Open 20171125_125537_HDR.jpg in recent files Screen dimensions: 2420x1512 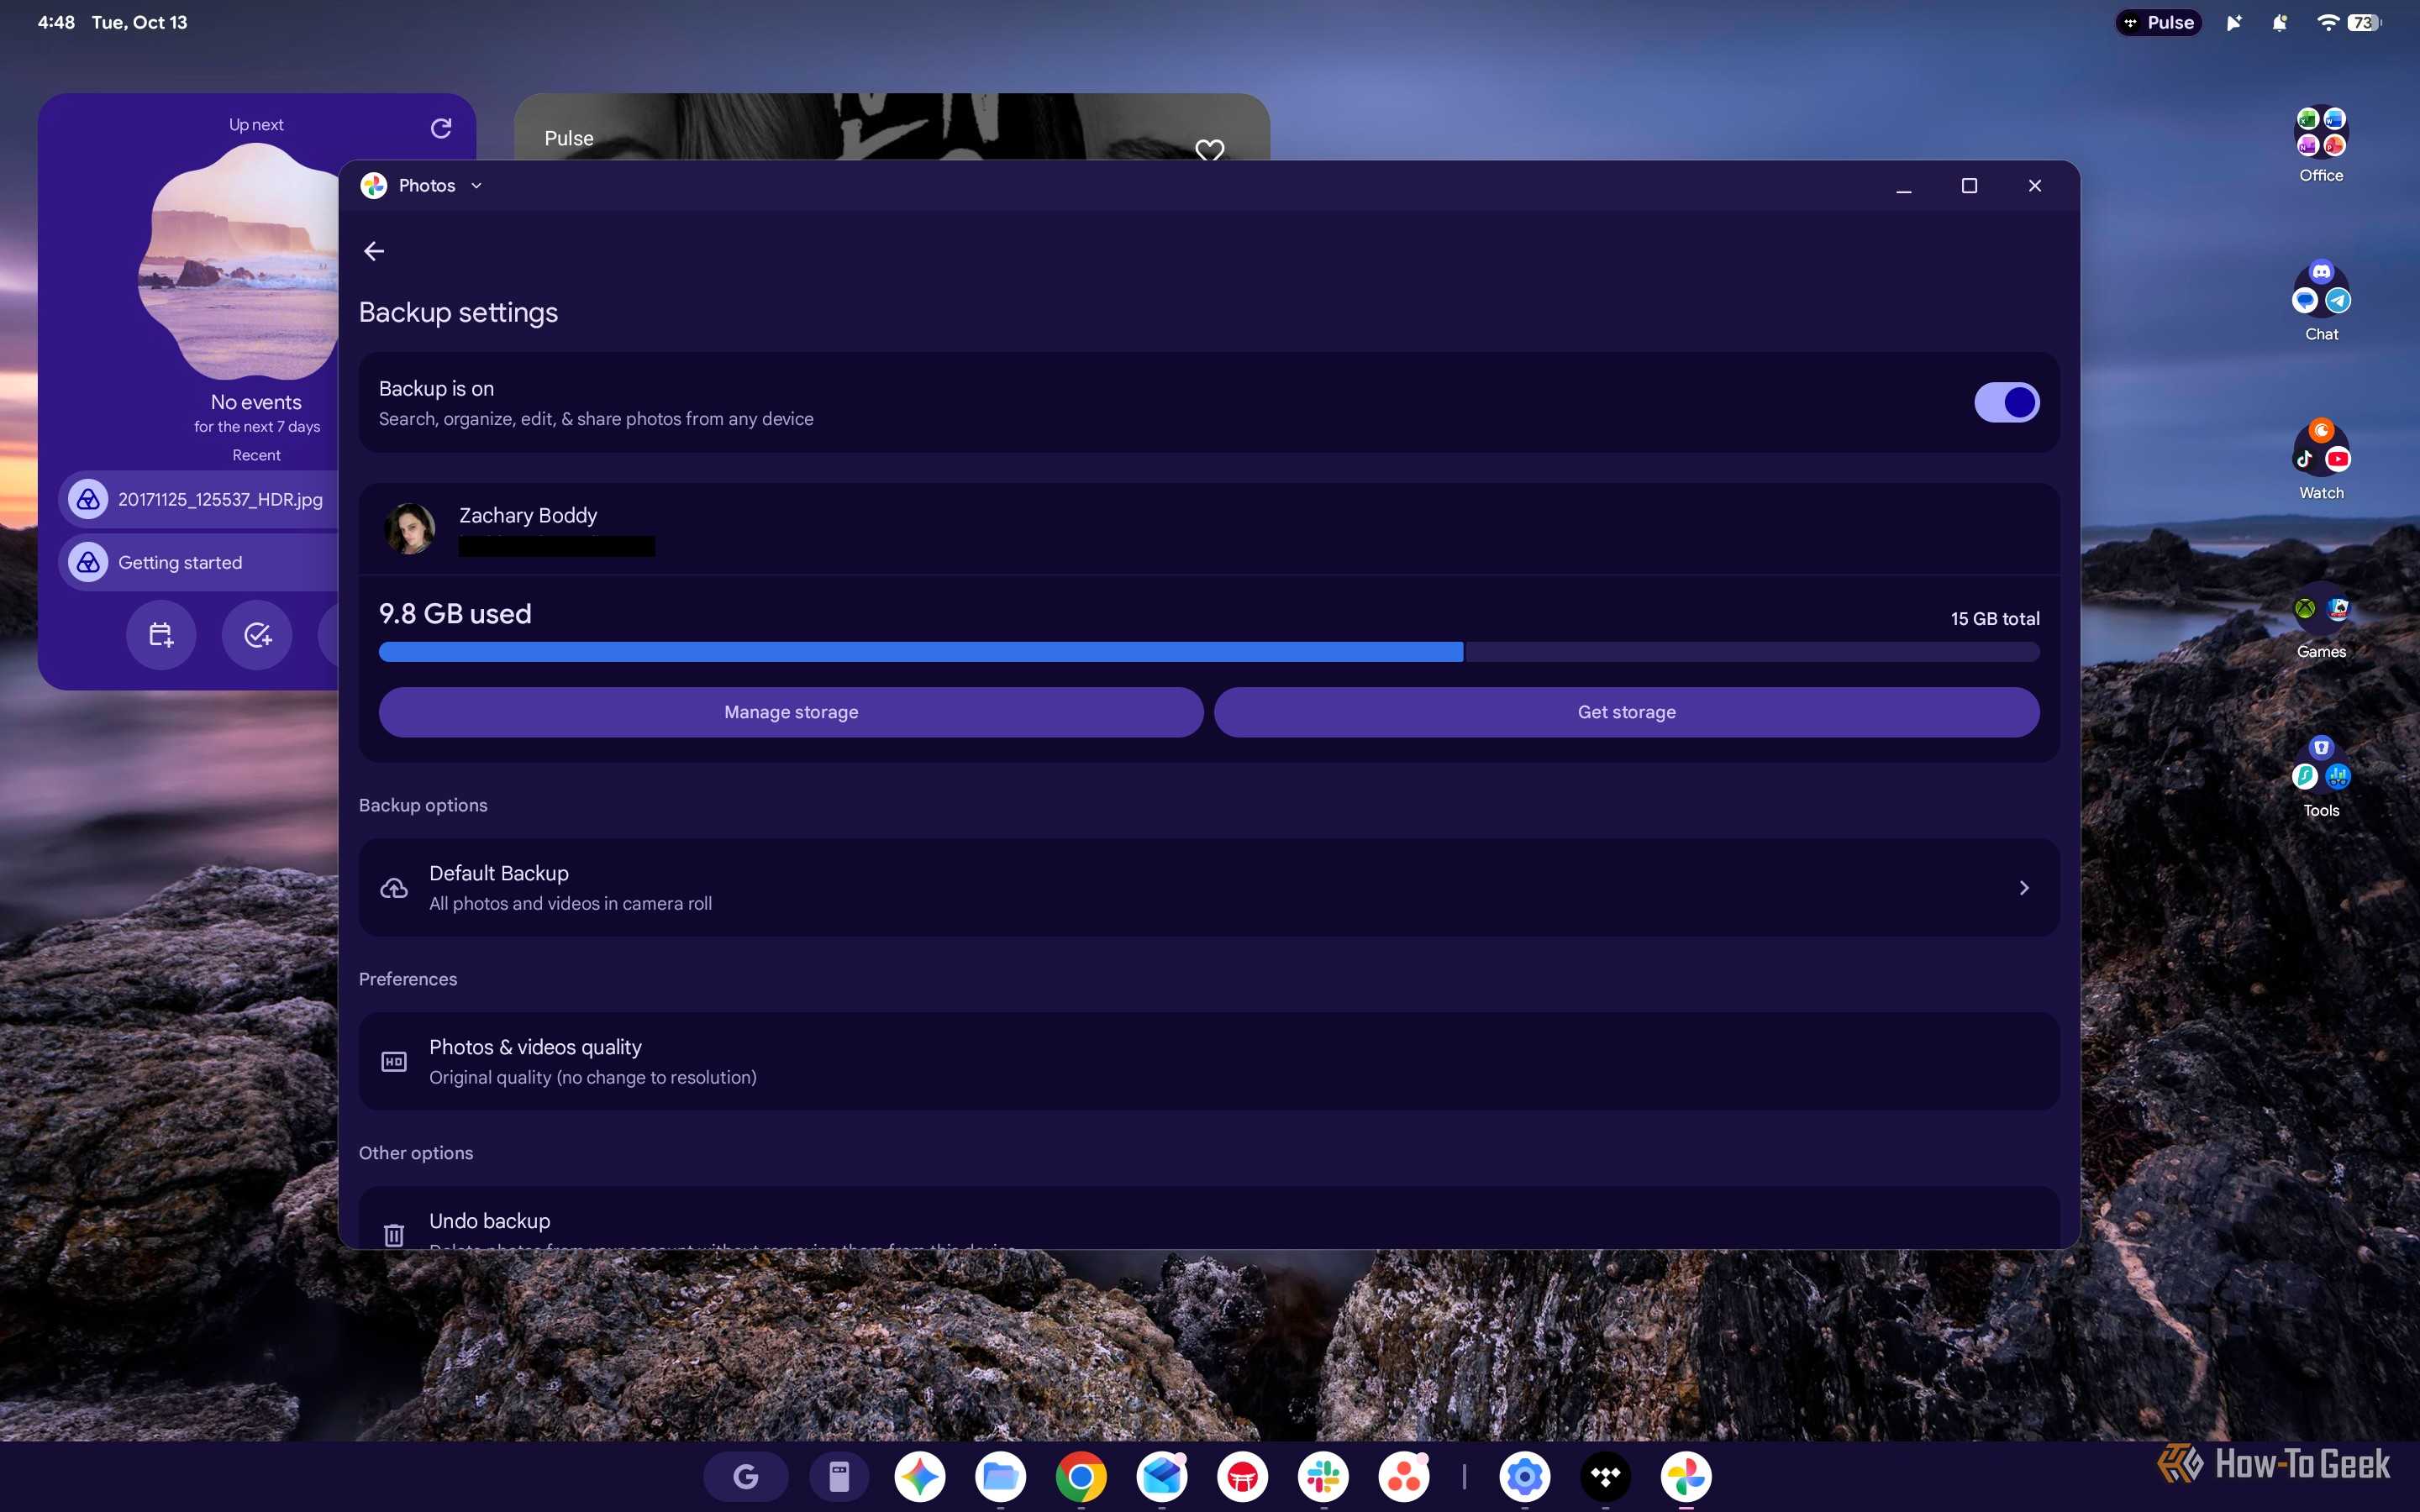199,499
